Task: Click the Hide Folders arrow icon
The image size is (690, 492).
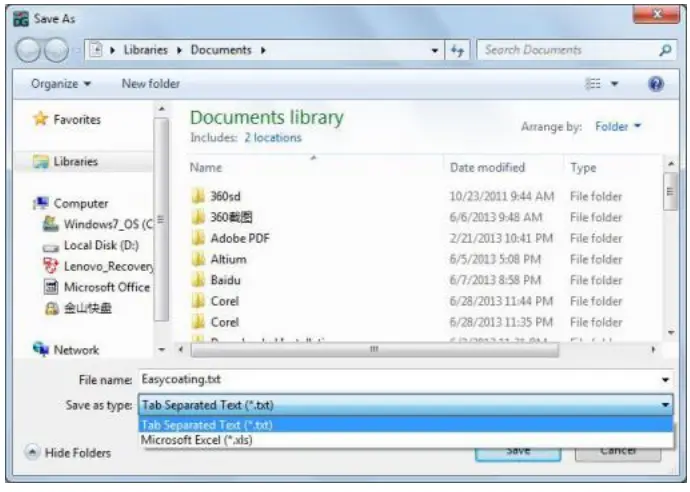Action: 32,452
